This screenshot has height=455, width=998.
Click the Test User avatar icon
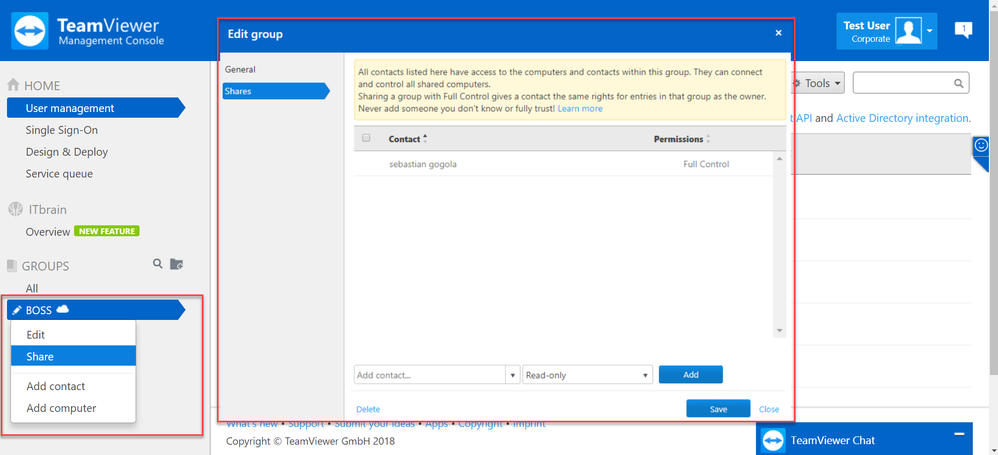908,31
